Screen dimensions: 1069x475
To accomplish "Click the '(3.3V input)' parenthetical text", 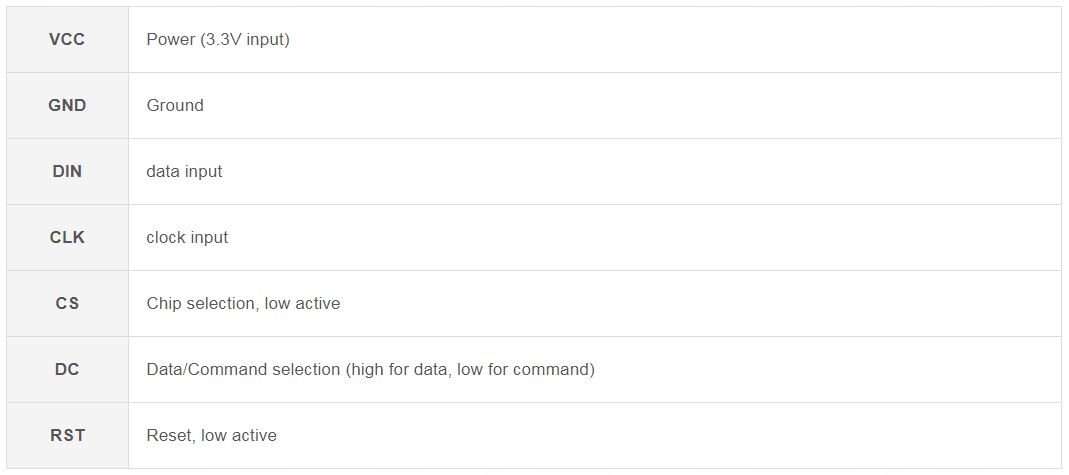I will [x=244, y=40].
